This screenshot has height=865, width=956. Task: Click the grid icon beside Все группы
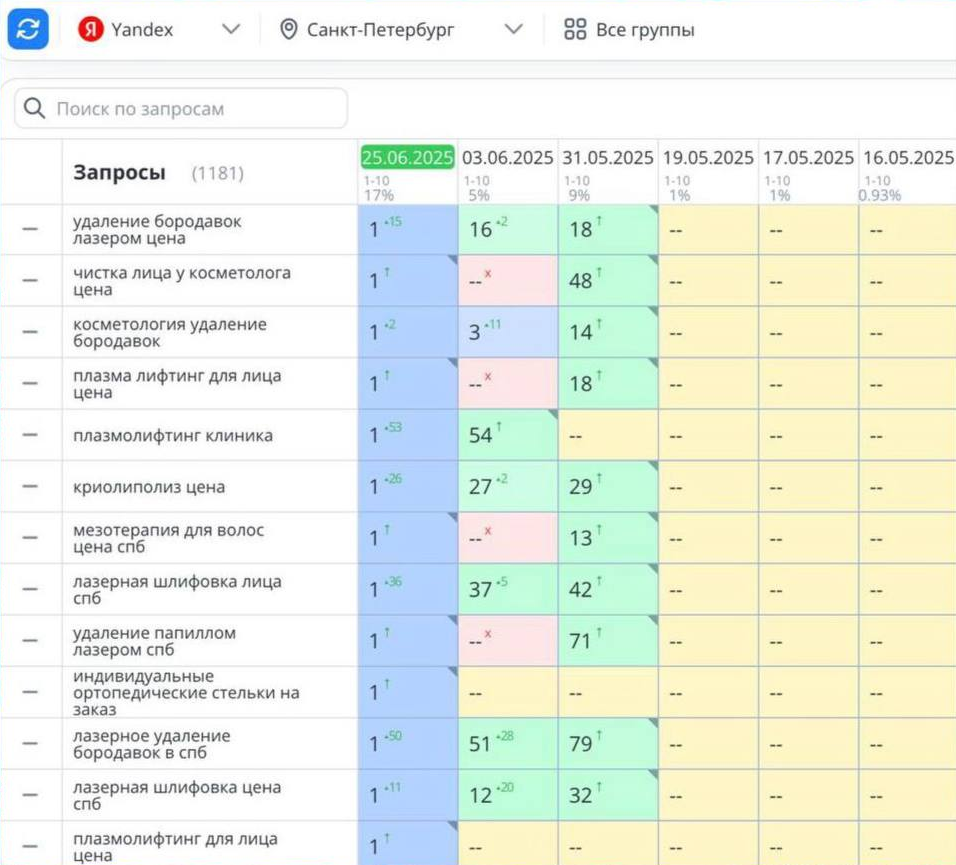point(575,29)
